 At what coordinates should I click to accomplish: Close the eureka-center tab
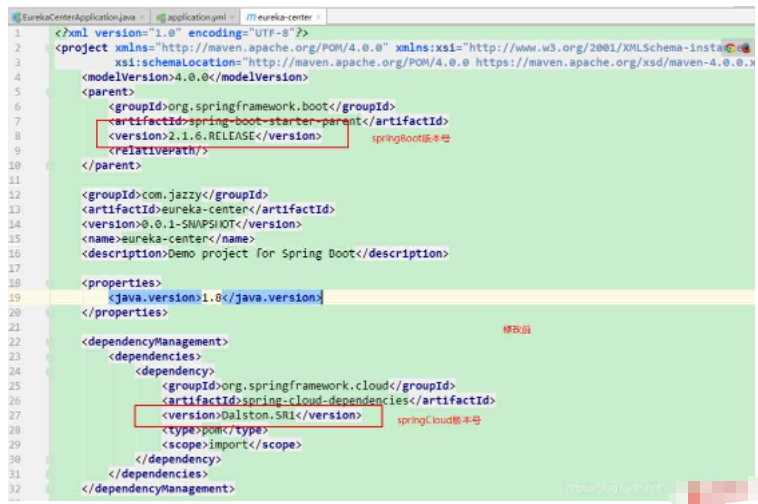click(x=319, y=17)
